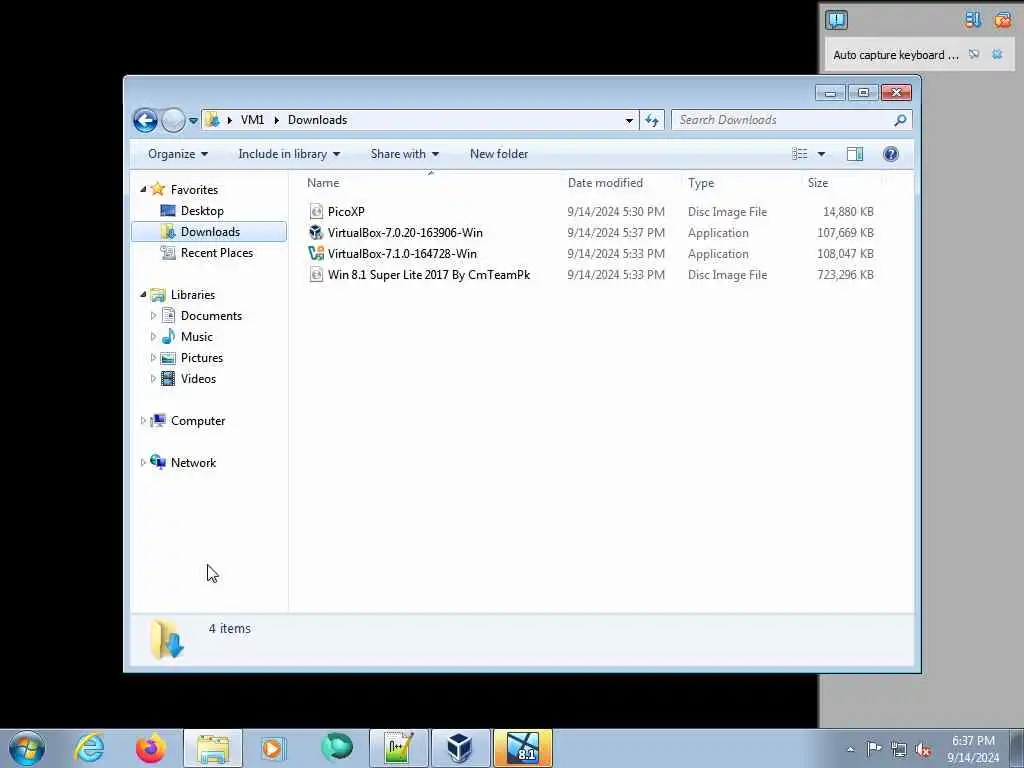This screenshot has width=1024, height=768.
Task: Open the address bar history dropdown
Action: tap(629, 120)
